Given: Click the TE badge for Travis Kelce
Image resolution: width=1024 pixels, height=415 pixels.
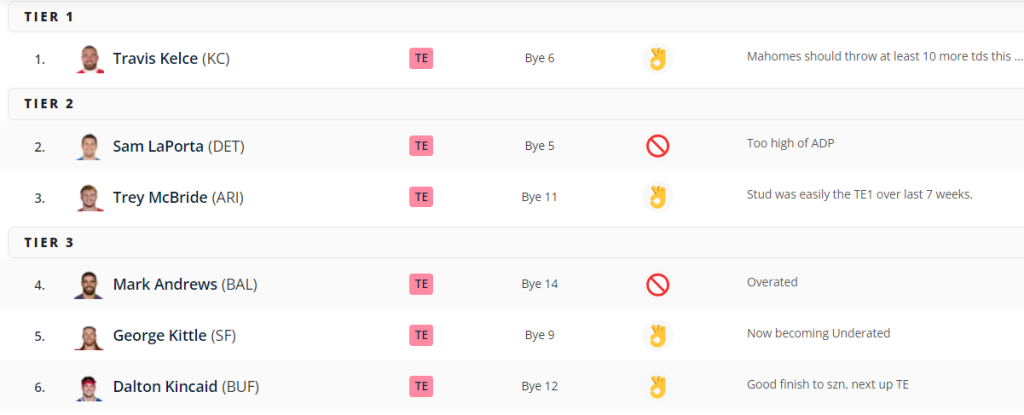Looking at the screenshot, I should [x=421, y=58].
